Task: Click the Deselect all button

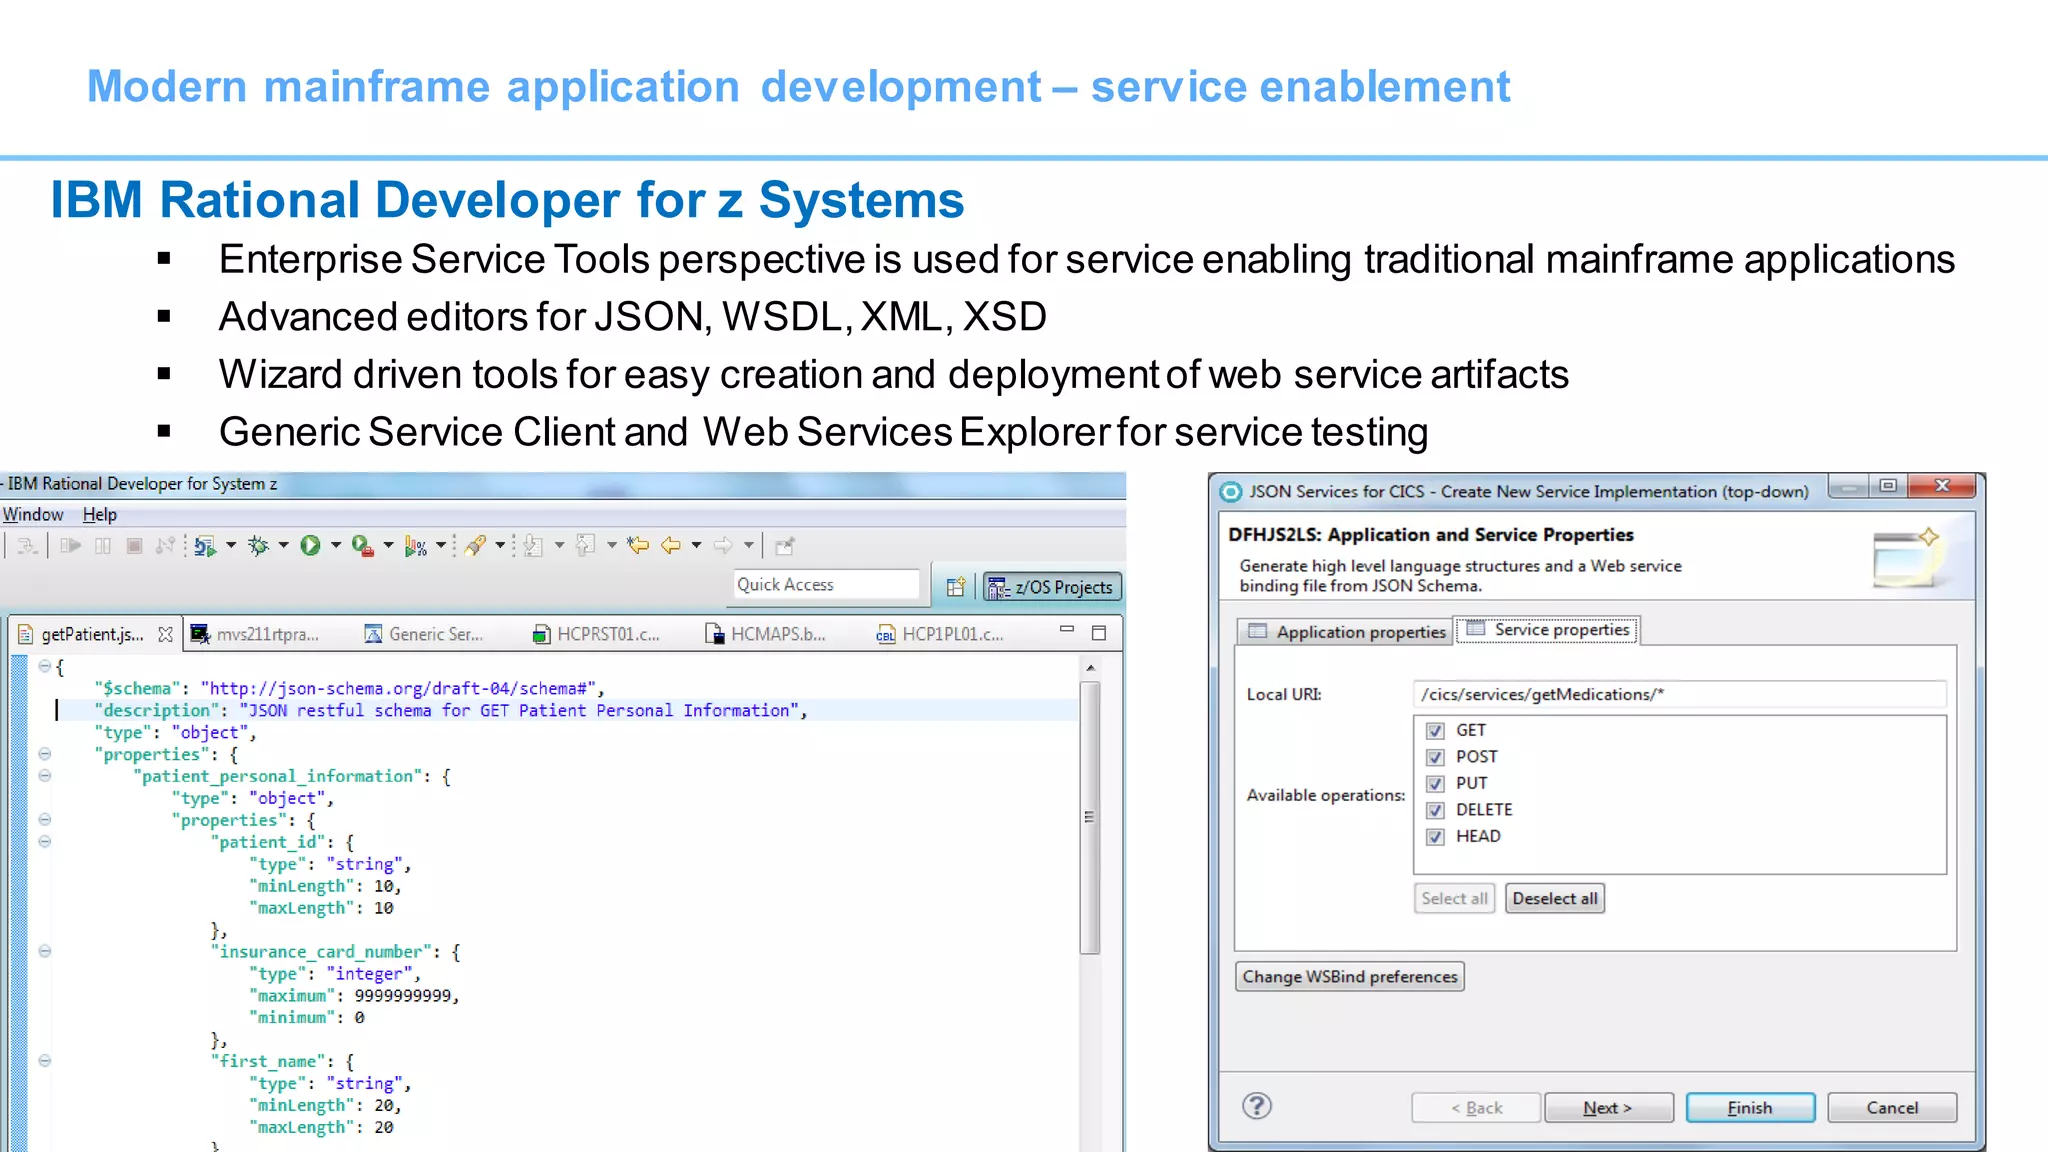Action: [x=1555, y=899]
